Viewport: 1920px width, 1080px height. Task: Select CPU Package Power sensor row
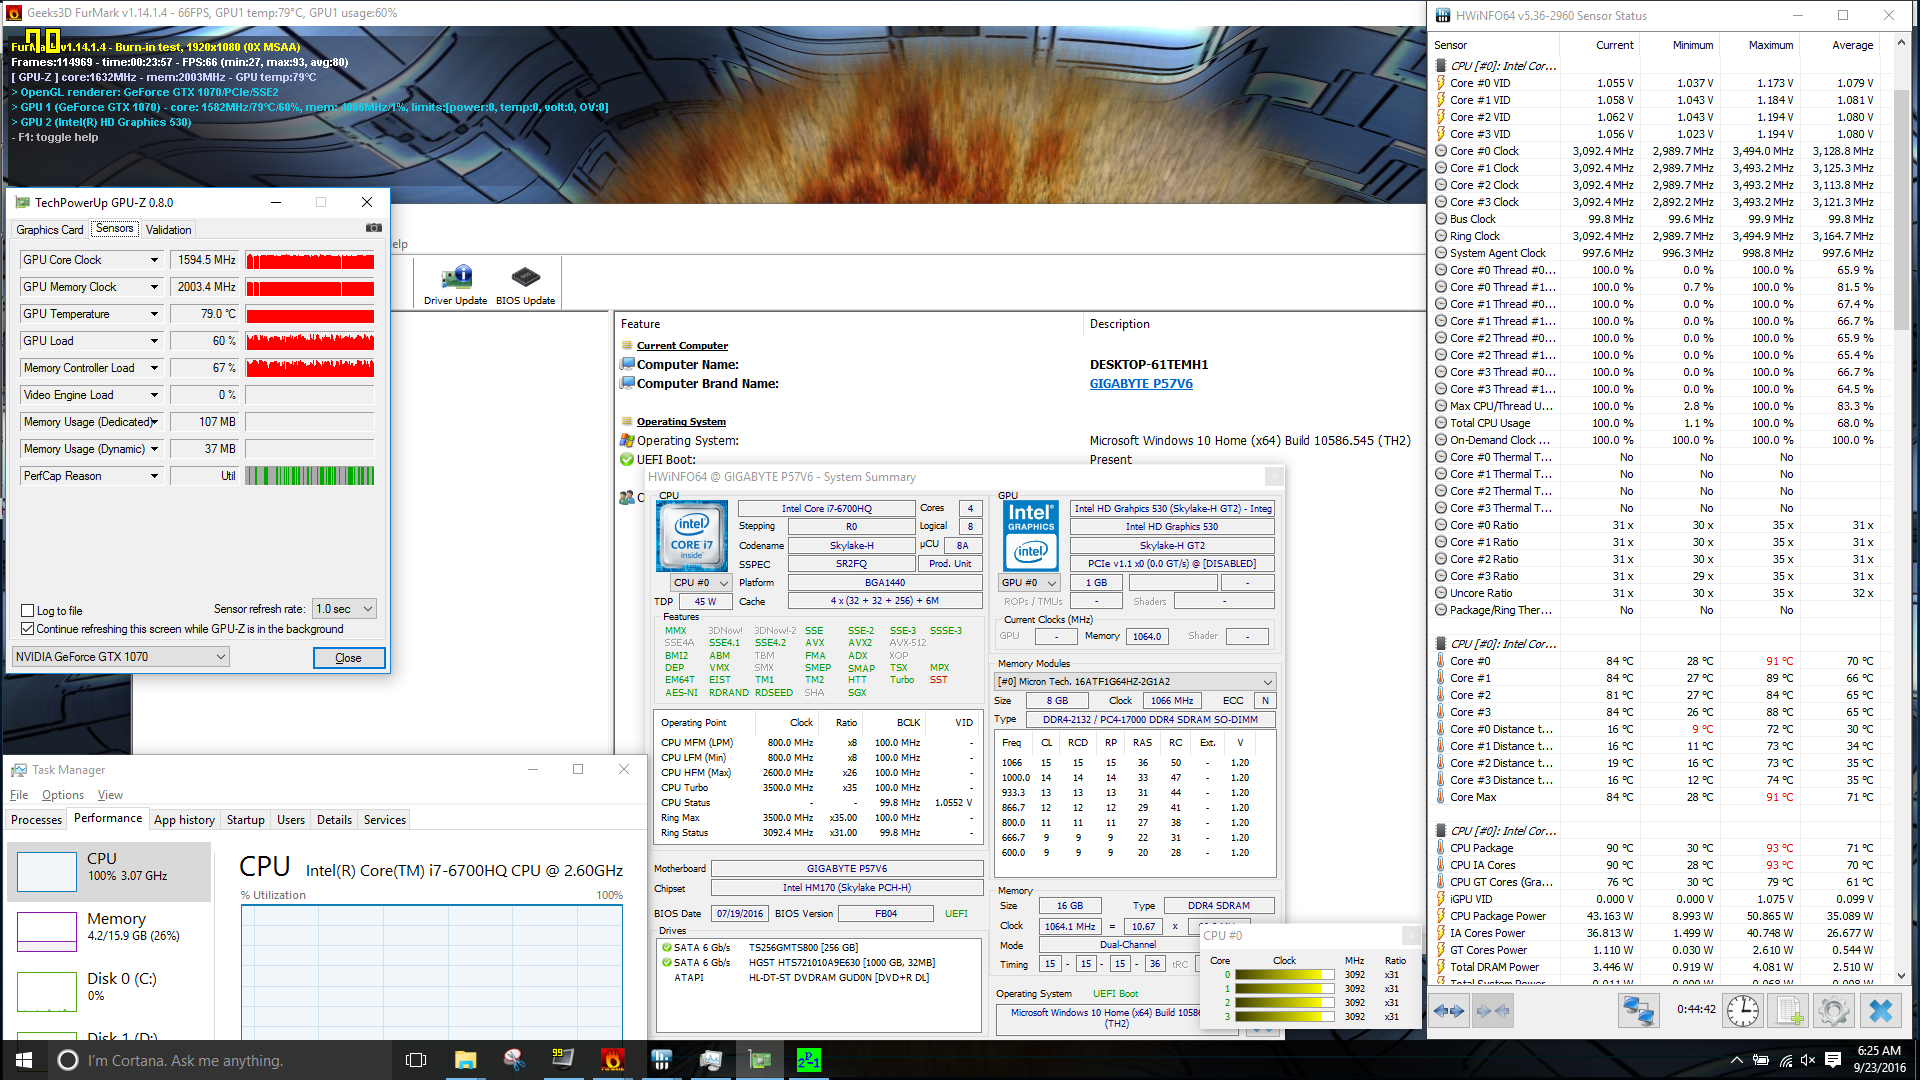[1656, 916]
